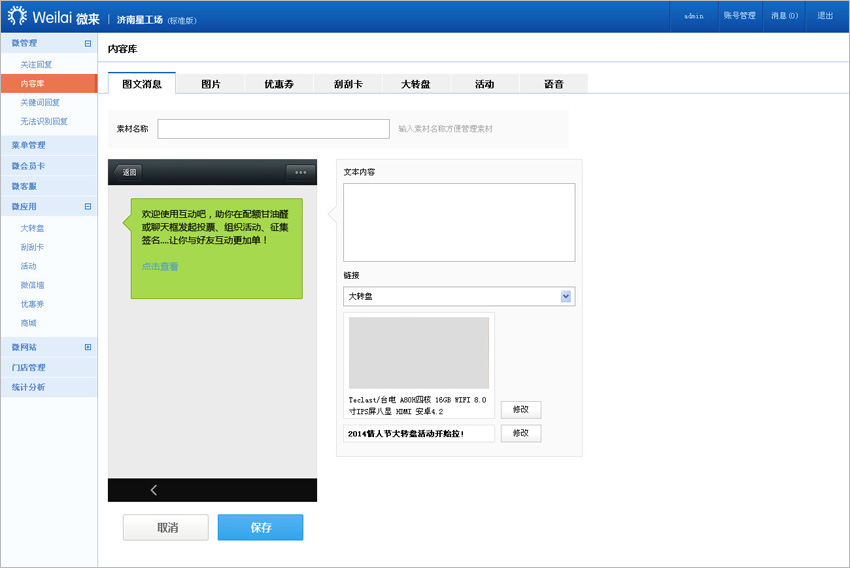Expand the 微网站 section plus icon
Screen dimensions: 850x568
[x=88, y=347]
